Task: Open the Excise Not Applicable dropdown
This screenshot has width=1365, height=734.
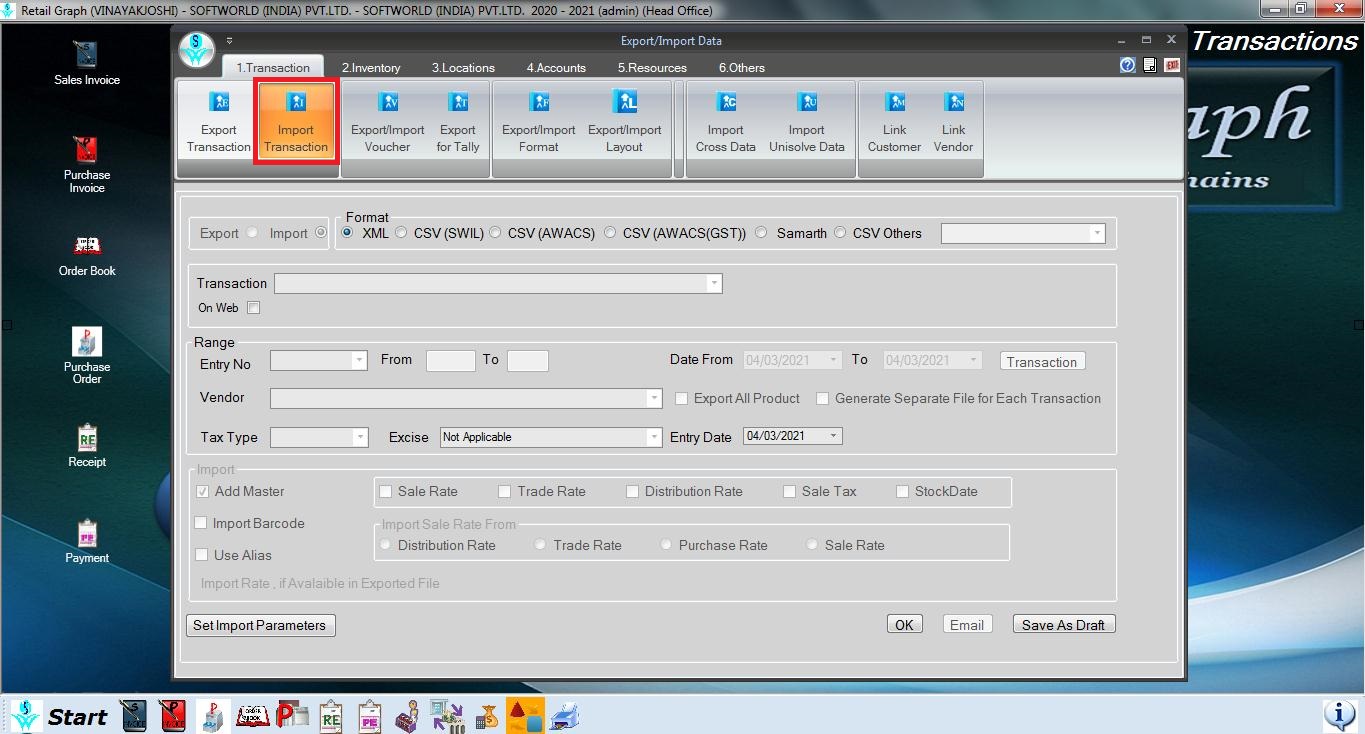Action: point(654,437)
